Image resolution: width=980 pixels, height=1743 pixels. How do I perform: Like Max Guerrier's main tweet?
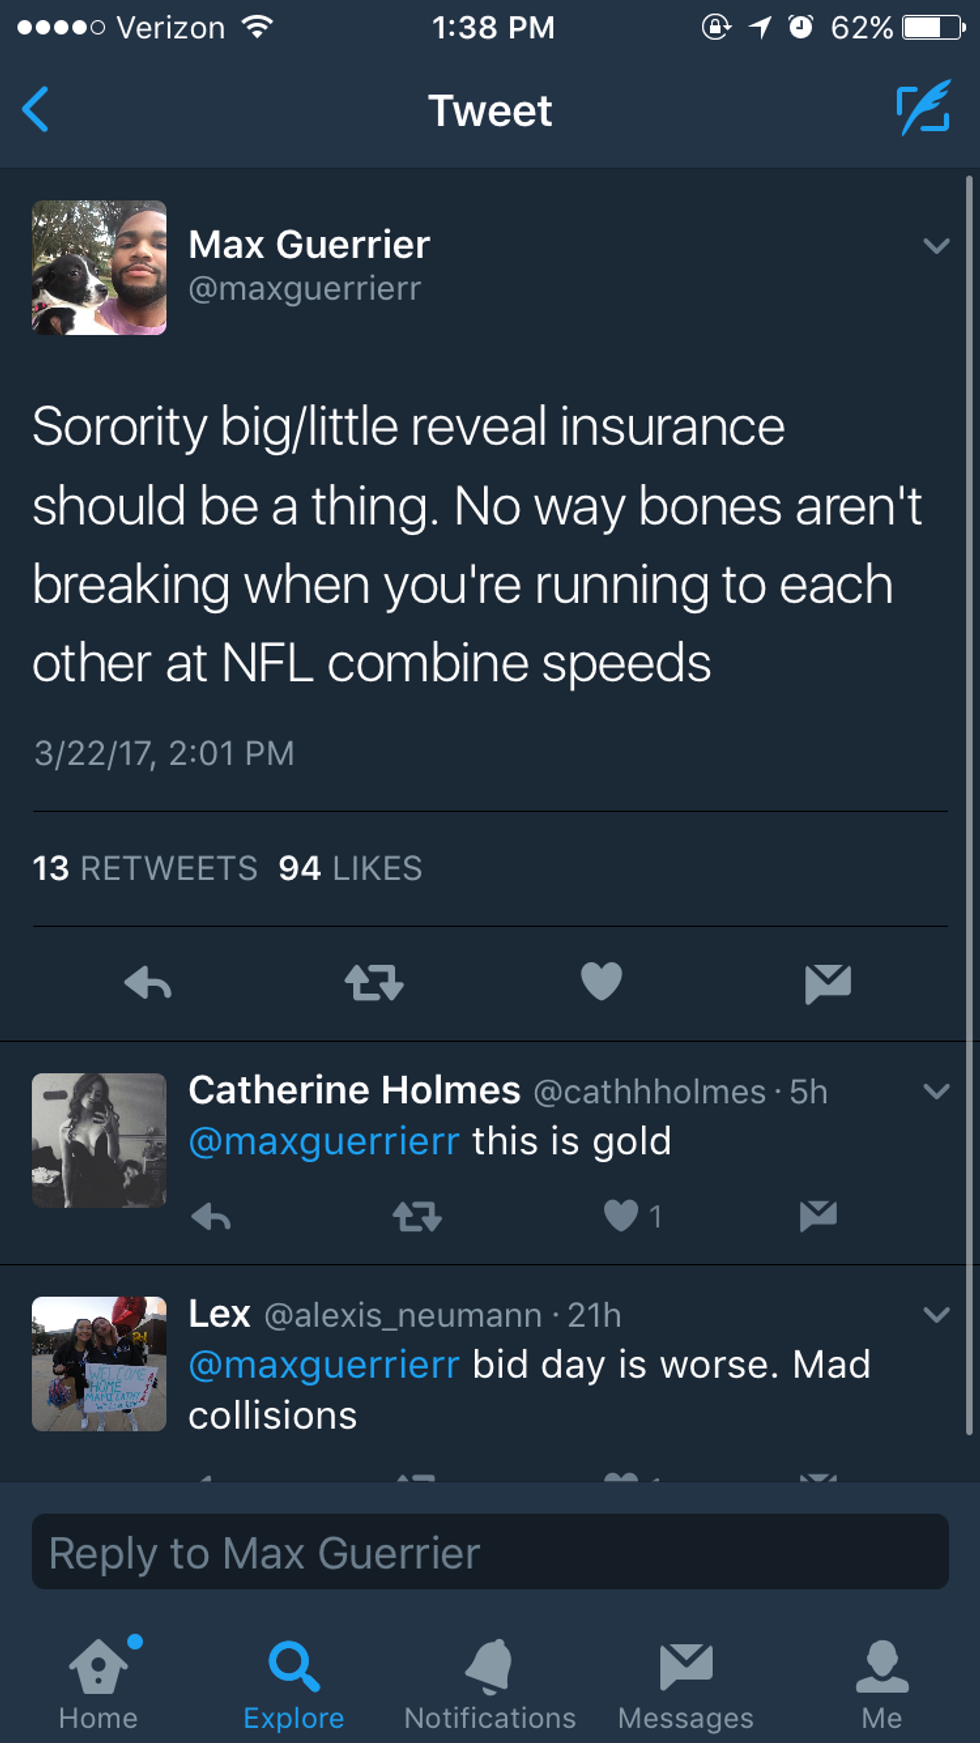601,981
